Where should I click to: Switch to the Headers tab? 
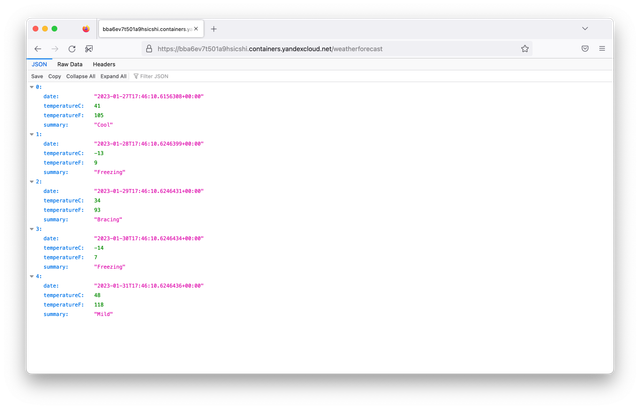[104, 64]
